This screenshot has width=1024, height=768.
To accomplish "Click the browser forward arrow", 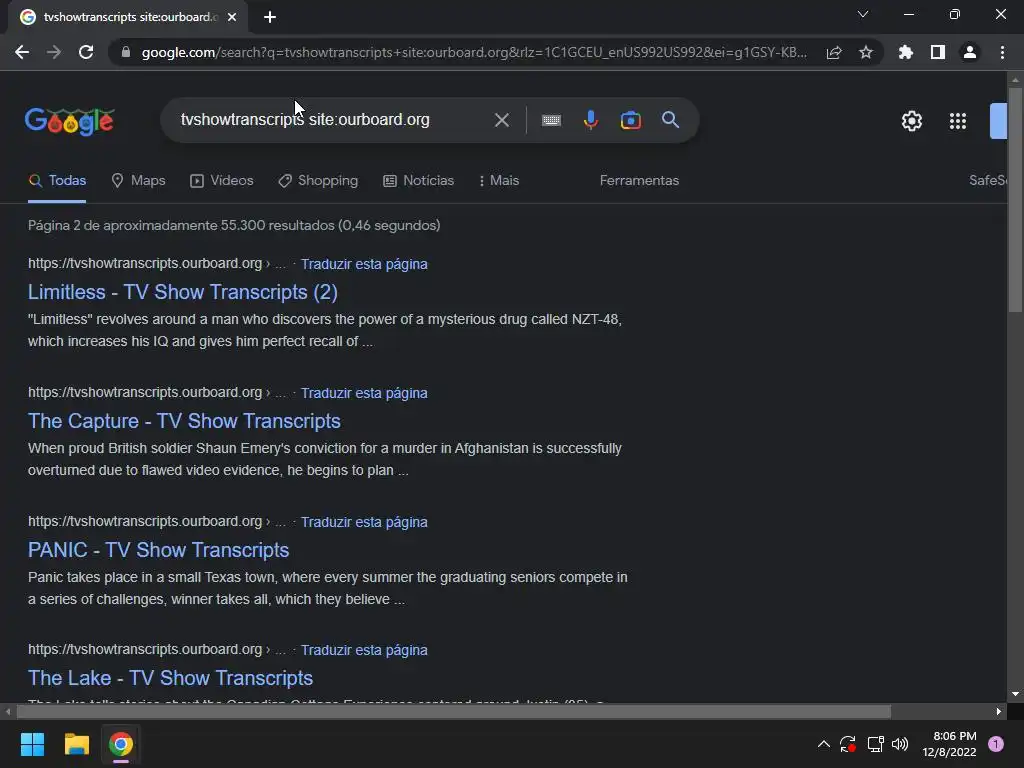I will click(x=54, y=52).
